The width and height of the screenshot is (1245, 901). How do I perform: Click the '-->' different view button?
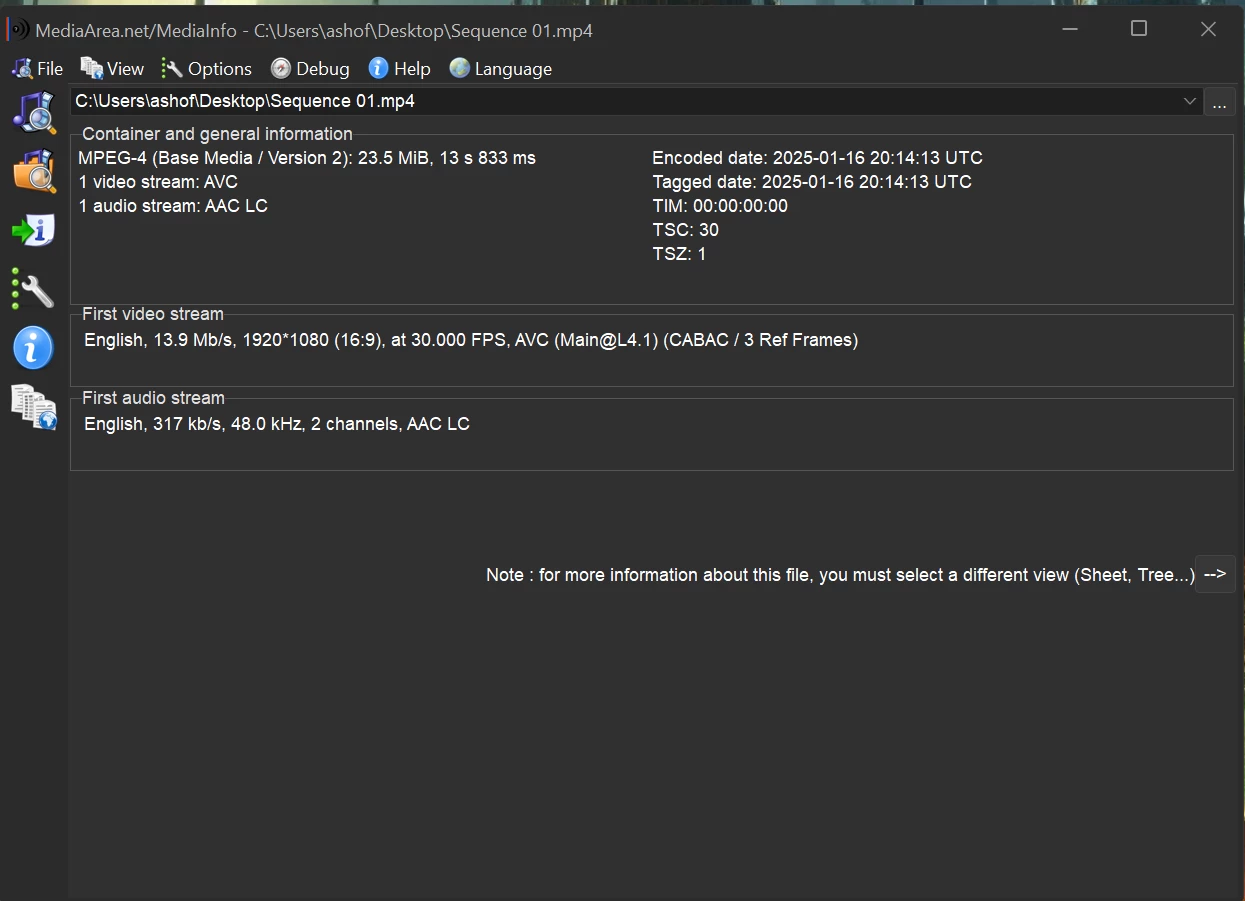(x=1215, y=574)
